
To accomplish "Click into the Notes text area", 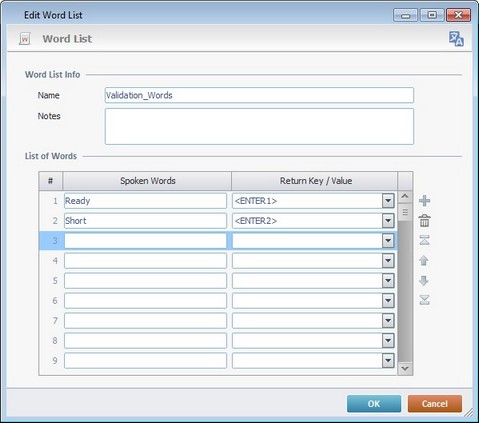I will click(259, 126).
